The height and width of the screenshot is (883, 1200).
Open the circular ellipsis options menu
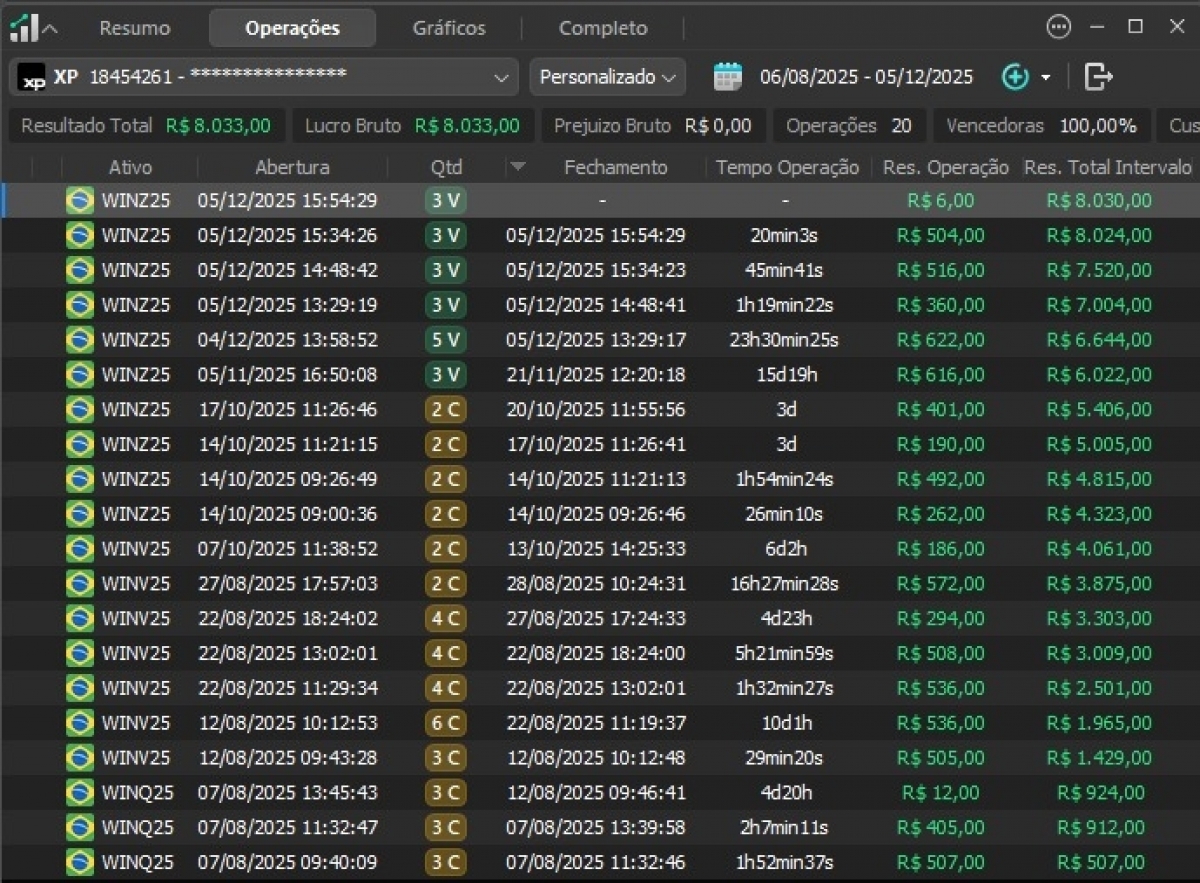click(x=1058, y=27)
